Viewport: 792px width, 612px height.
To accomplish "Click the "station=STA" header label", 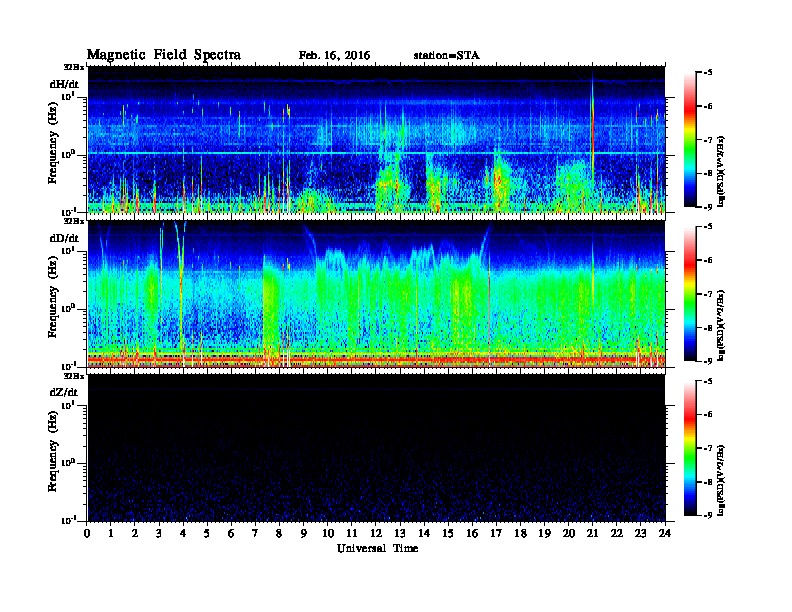I will pyautogui.click(x=446, y=56).
